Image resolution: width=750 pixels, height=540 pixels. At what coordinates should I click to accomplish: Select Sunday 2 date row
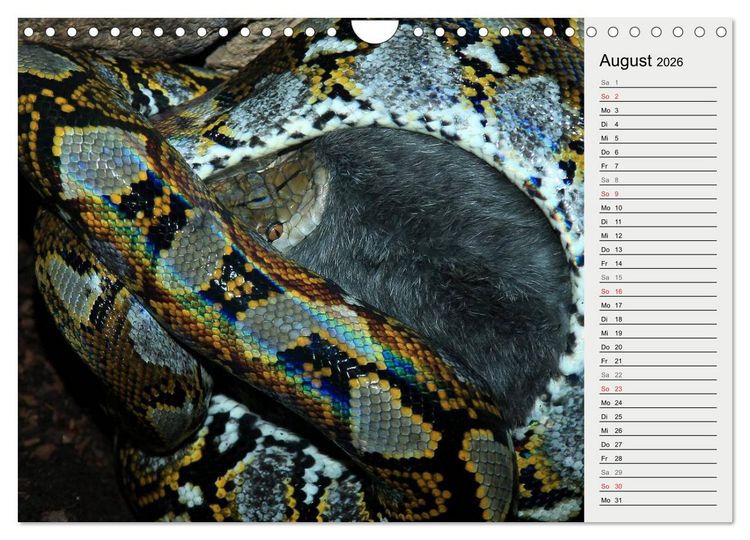tap(658, 96)
